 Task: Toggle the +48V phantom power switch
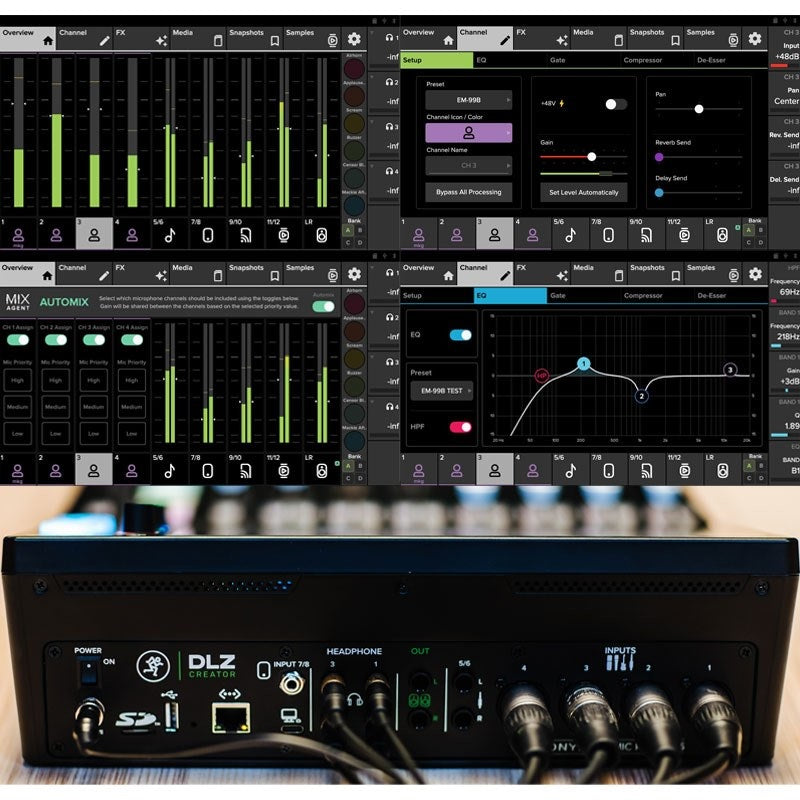click(617, 104)
